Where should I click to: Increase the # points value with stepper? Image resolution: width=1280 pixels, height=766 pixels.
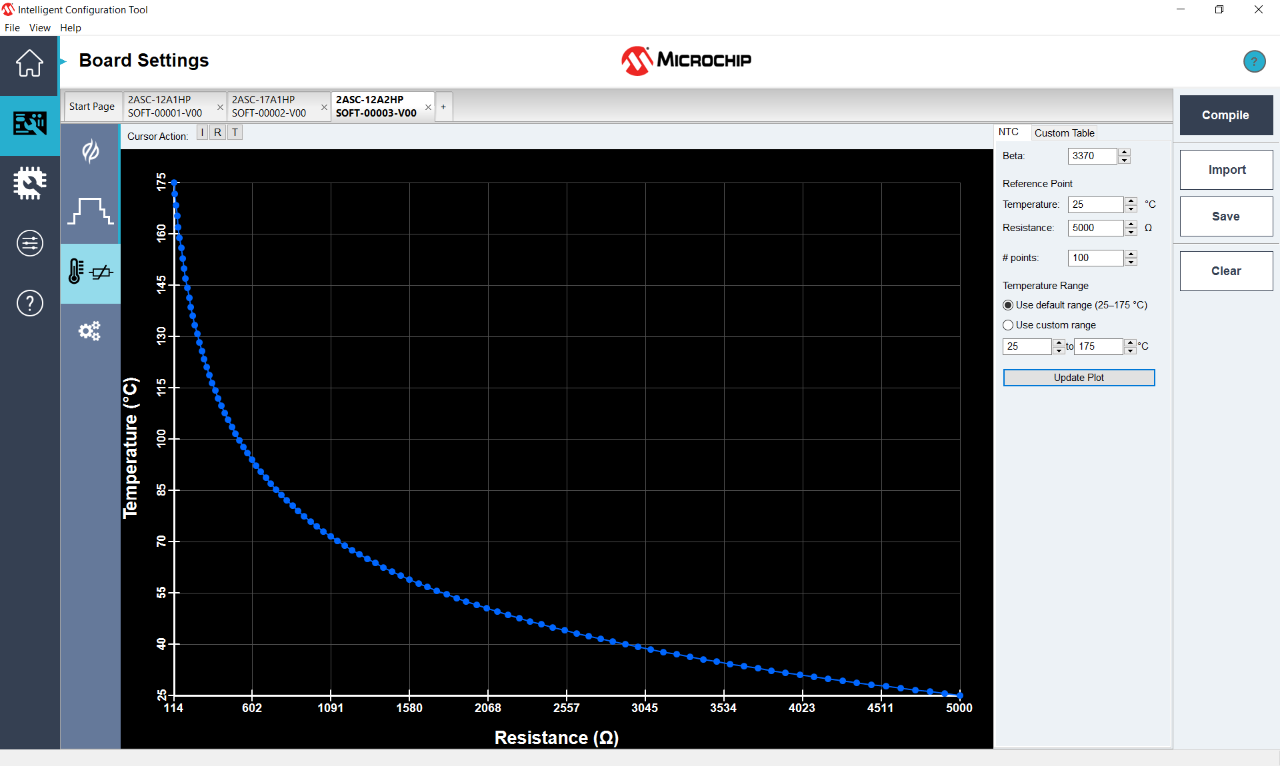(1131, 253)
